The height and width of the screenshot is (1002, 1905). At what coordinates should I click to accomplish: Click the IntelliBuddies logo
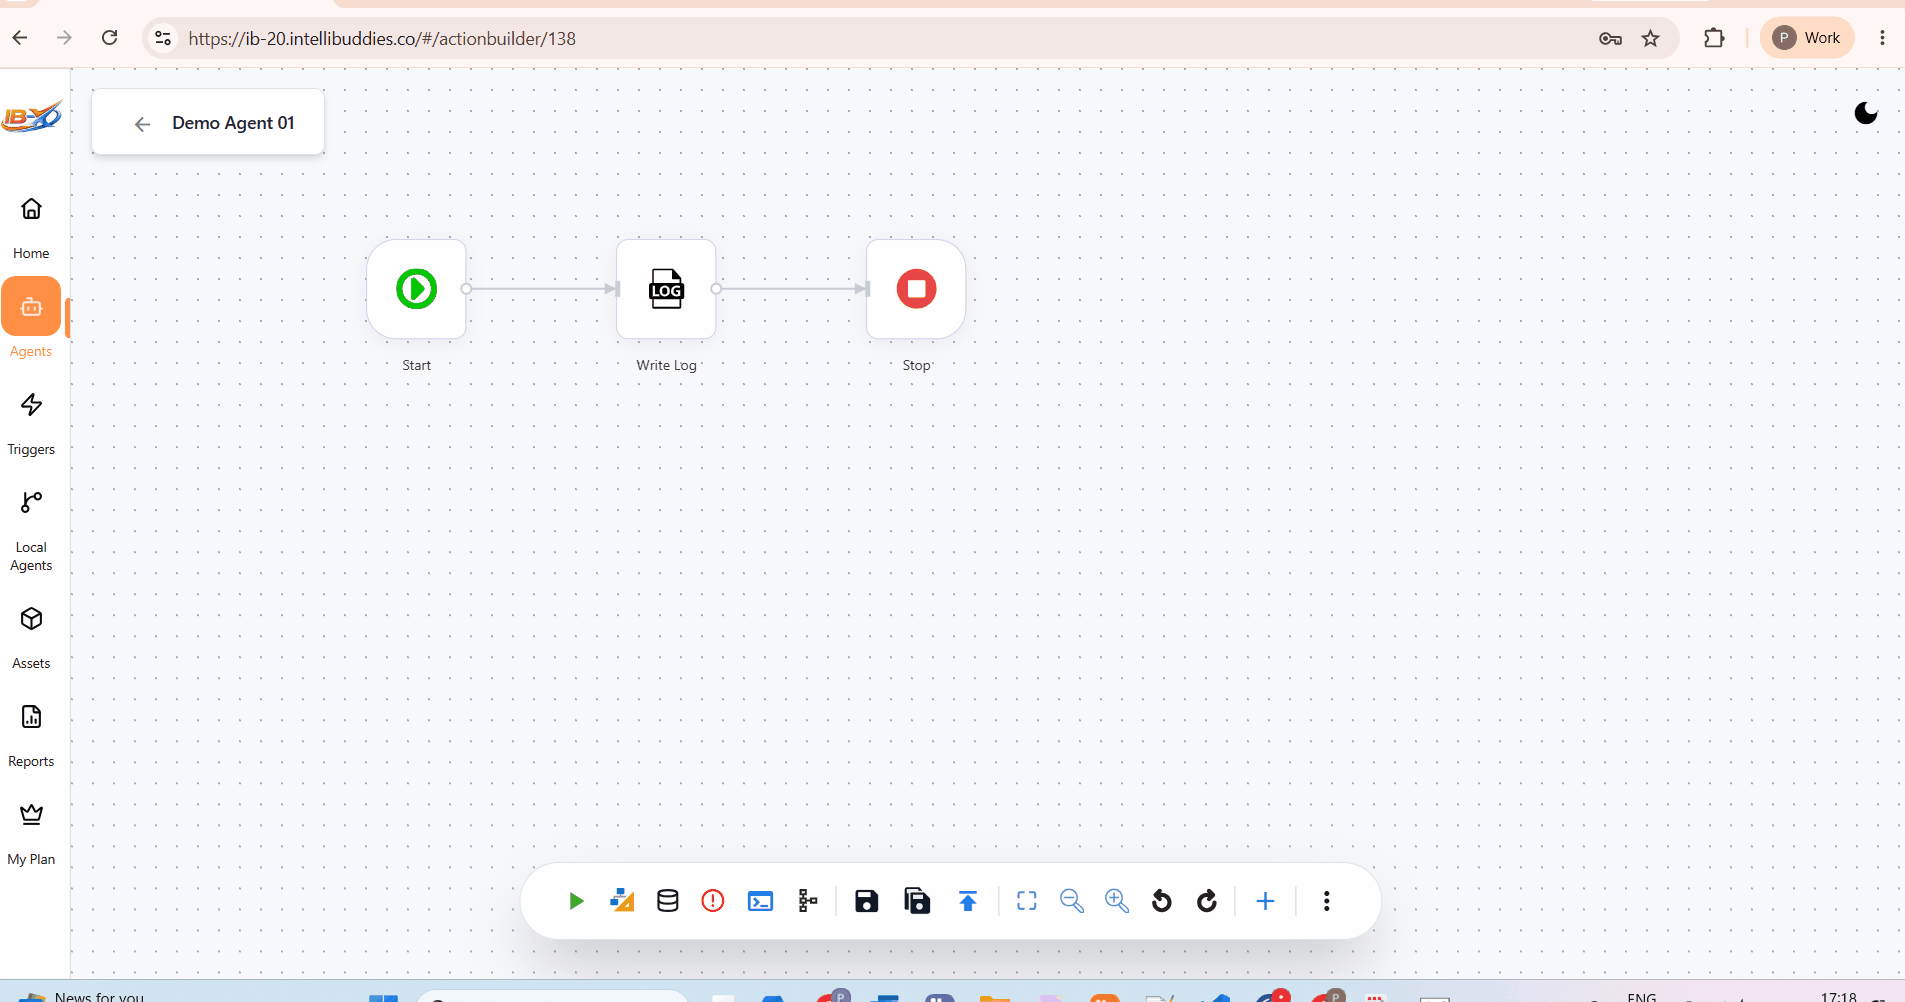pos(32,117)
